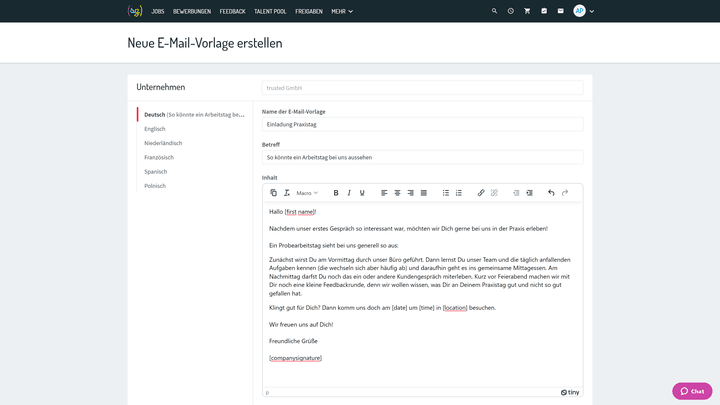
Task: Center align the text
Action: click(x=397, y=193)
